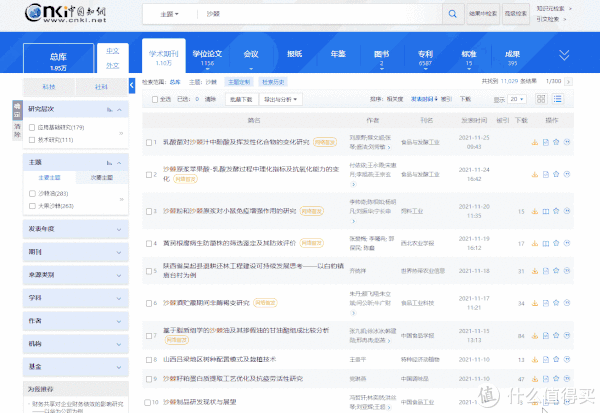Open the display count 20 dropdown
This screenshot has width=600, height=413.
[517, 99]
